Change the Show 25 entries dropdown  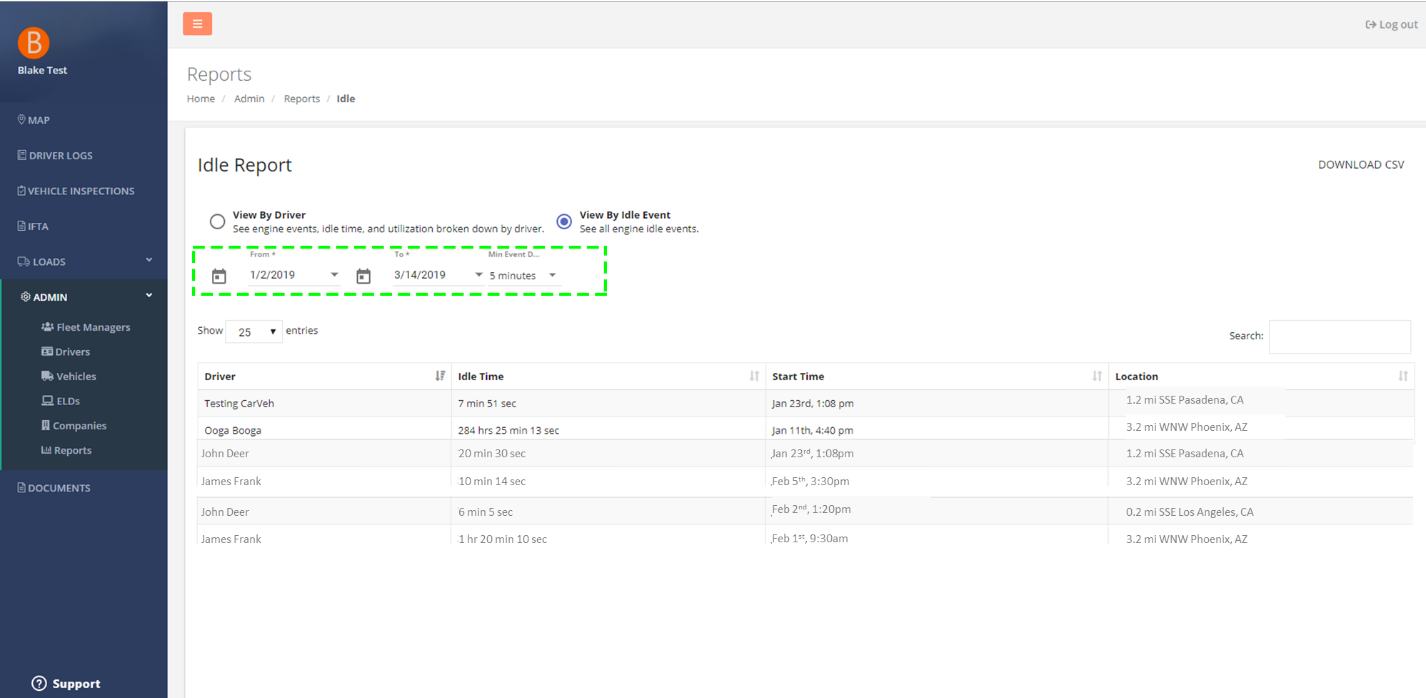pos(254,332)
